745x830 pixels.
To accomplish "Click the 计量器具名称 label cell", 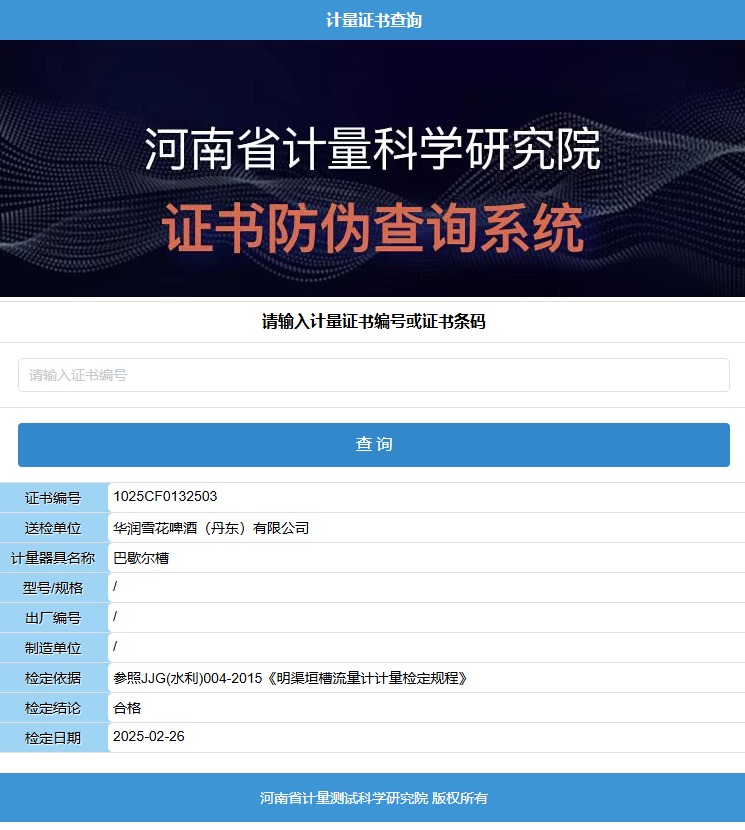I will pyautogui.click(x=53, y=558).
